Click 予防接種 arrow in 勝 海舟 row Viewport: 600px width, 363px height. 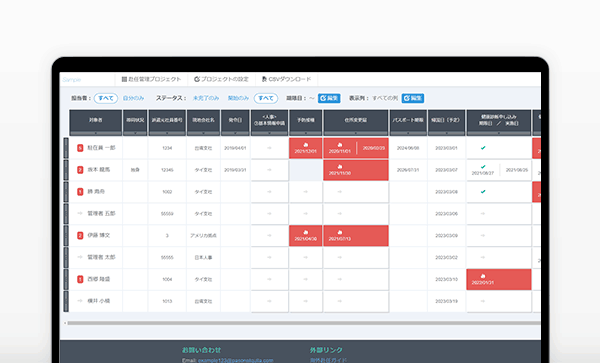[x=305, y=192]
